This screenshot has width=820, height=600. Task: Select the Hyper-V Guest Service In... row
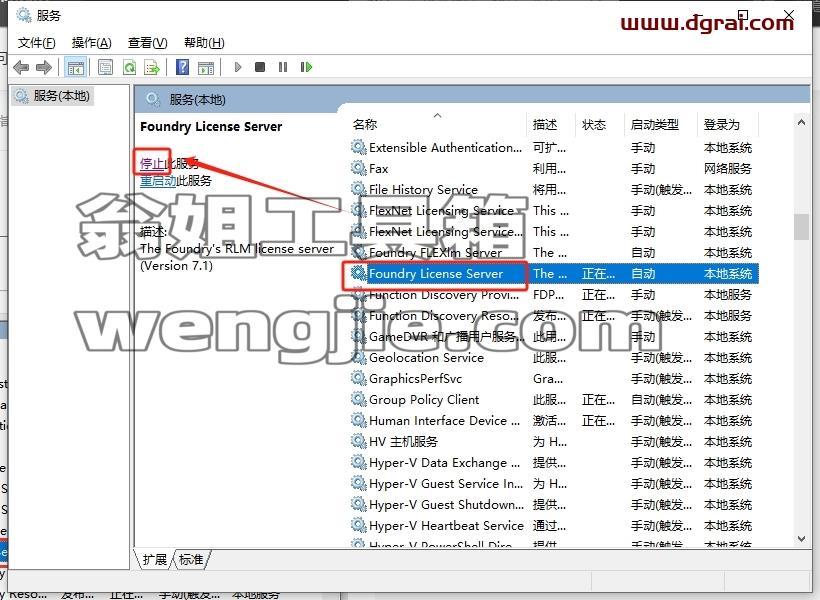(x=553, y=483)
